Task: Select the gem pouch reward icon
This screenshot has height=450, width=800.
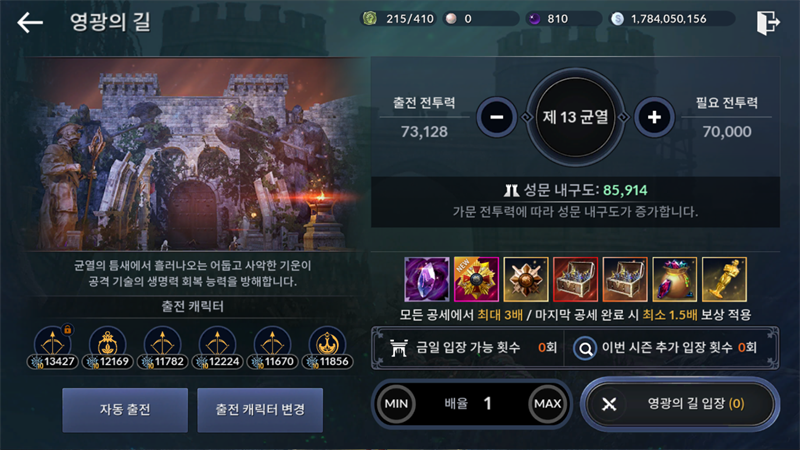Action: (x=674, y=279)
